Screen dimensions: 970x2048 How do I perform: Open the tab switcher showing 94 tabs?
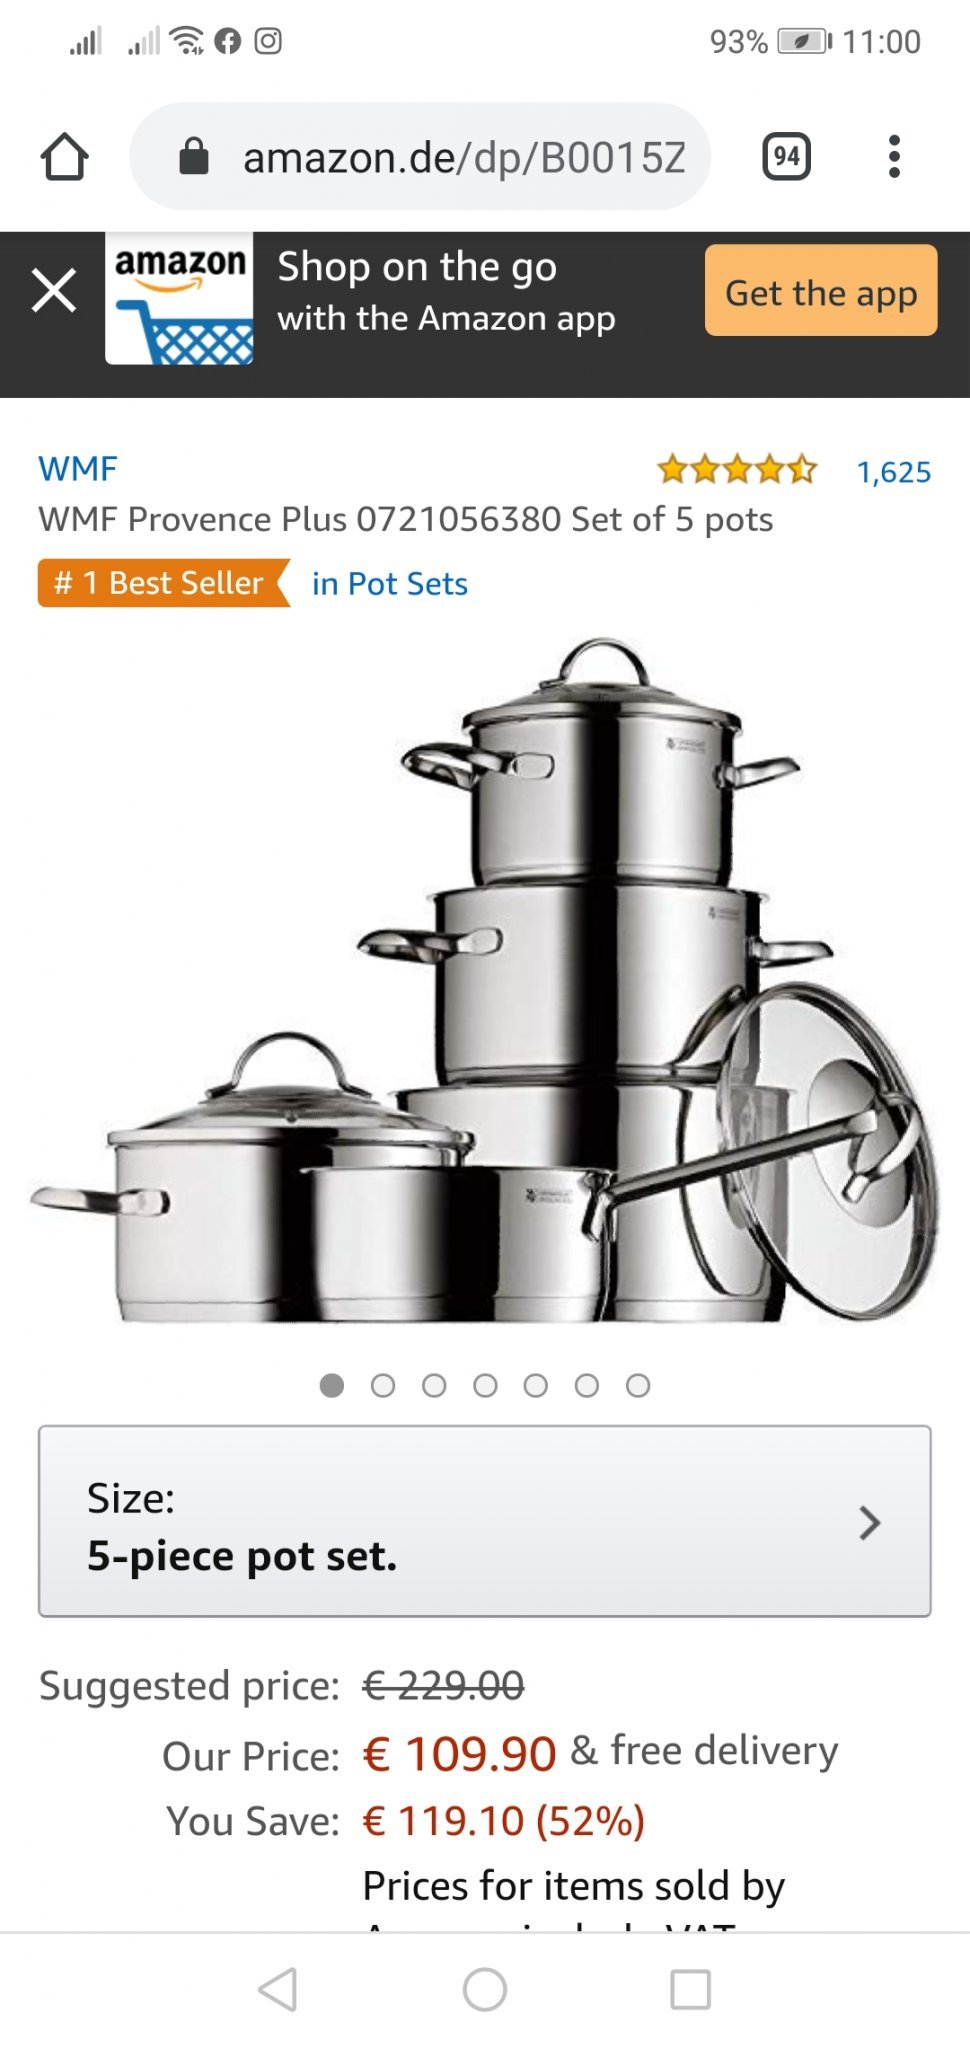(786, 157)
